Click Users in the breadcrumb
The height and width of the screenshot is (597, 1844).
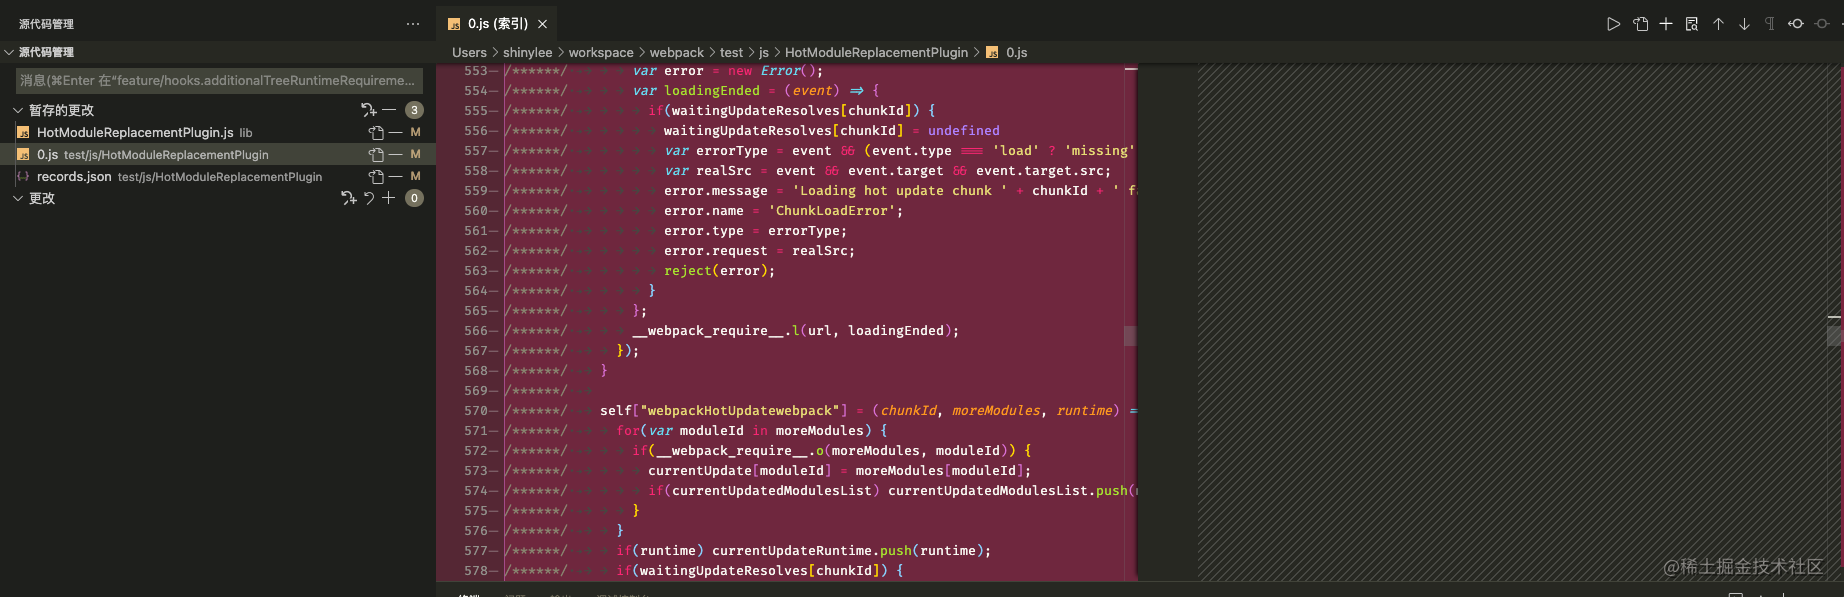tap(469, 52)
